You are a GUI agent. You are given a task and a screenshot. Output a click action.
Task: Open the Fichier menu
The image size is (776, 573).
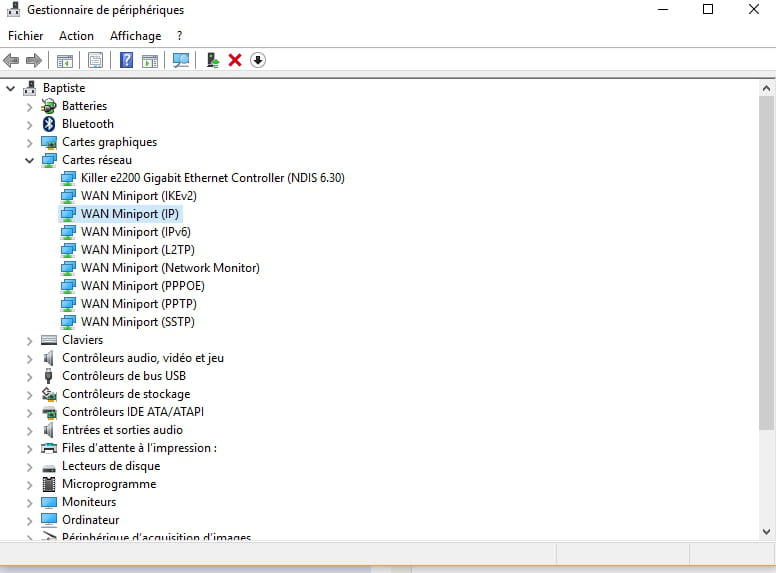tap(25, 36)
